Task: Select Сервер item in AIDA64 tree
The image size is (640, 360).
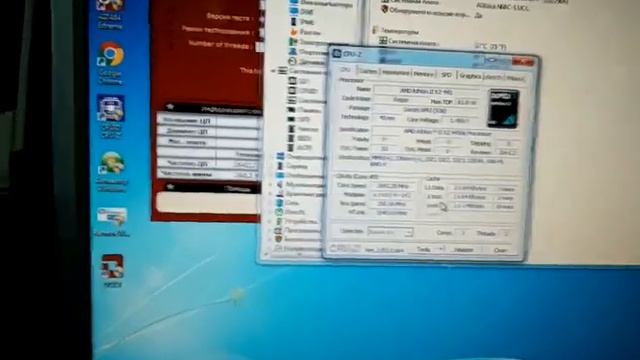Action: pos(291,166)
